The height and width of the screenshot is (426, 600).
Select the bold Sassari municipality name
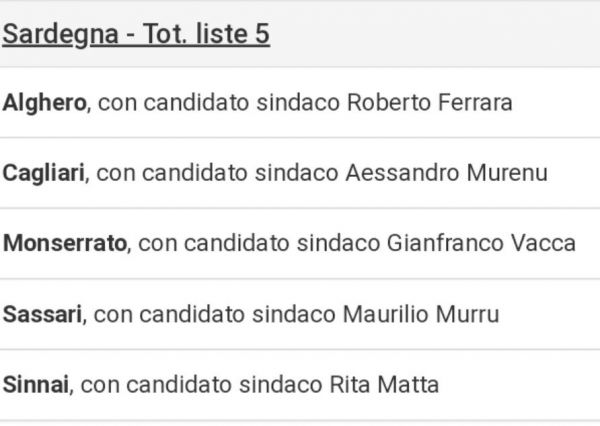(42, 314)
